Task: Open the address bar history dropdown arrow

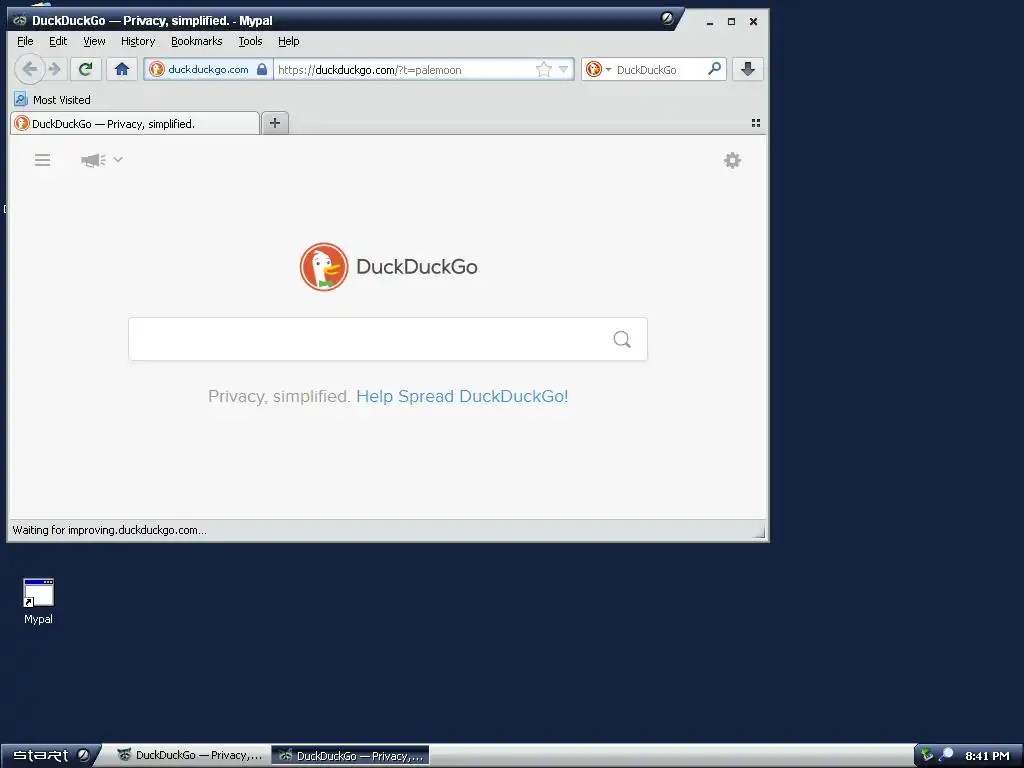Action: pos(564,69)
